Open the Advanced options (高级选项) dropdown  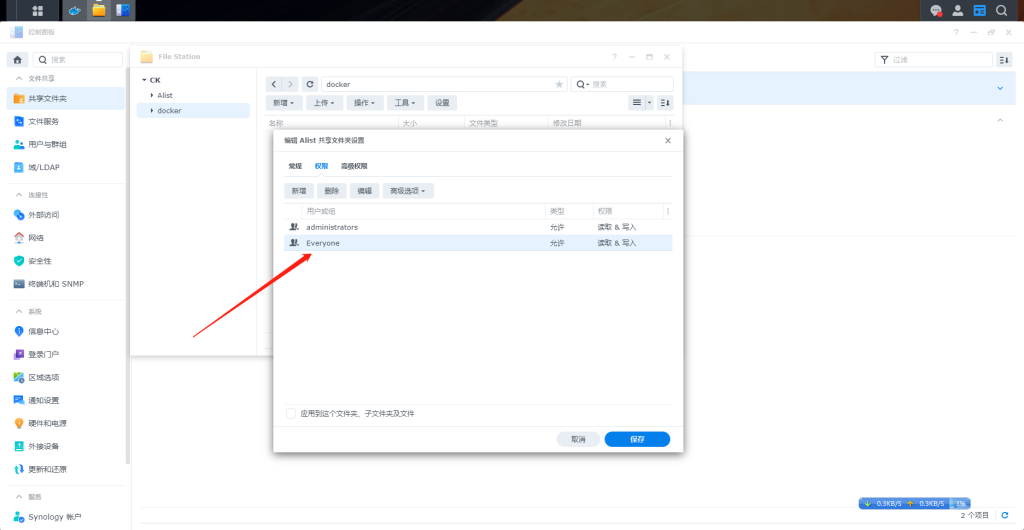coord(408,191)
